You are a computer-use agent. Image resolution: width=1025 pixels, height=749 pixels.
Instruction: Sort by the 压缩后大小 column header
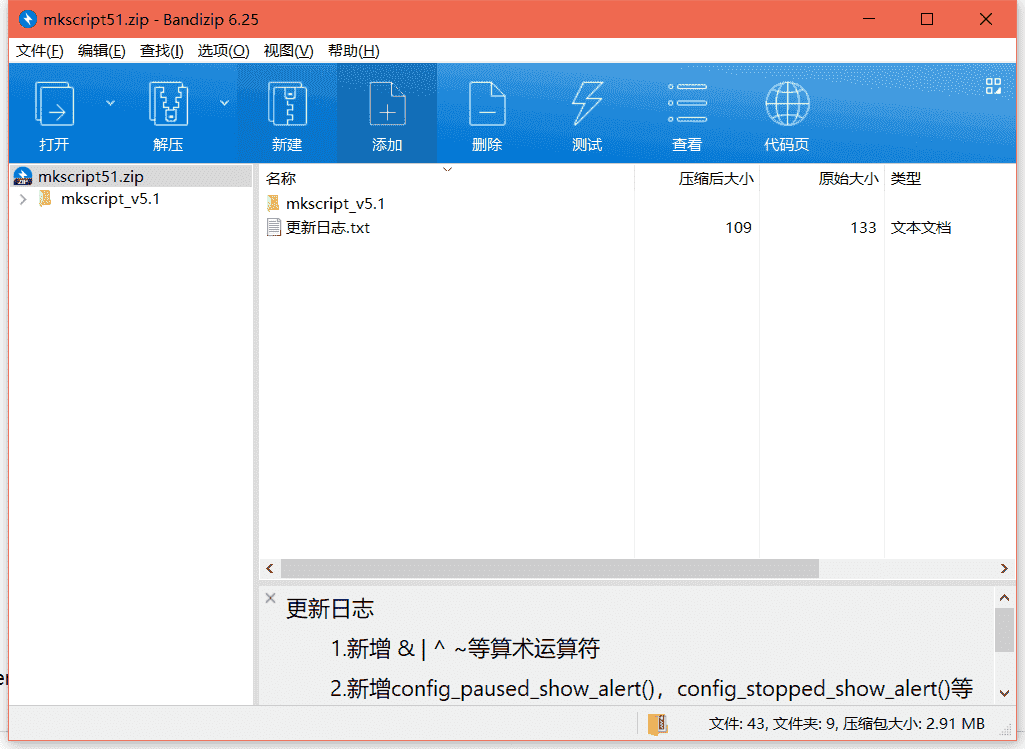point(697,178)
